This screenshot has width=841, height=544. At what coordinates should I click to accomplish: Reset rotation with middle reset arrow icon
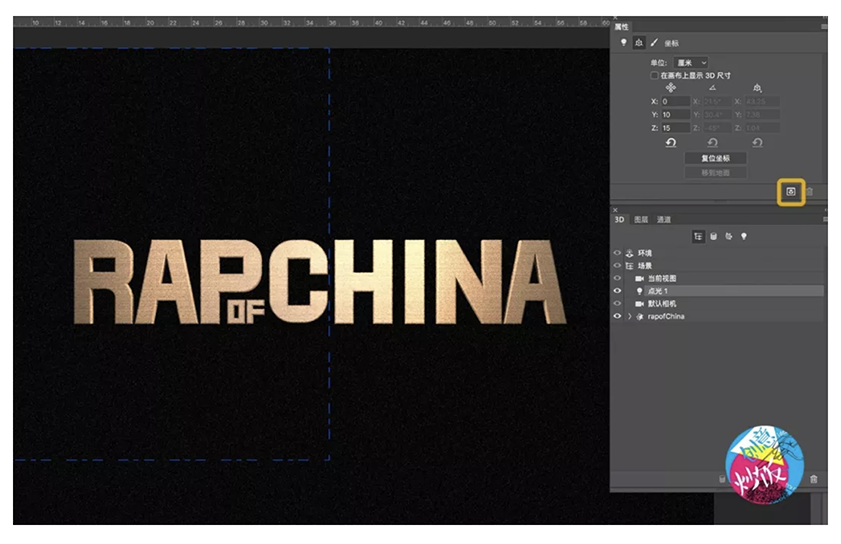(712, 143)
